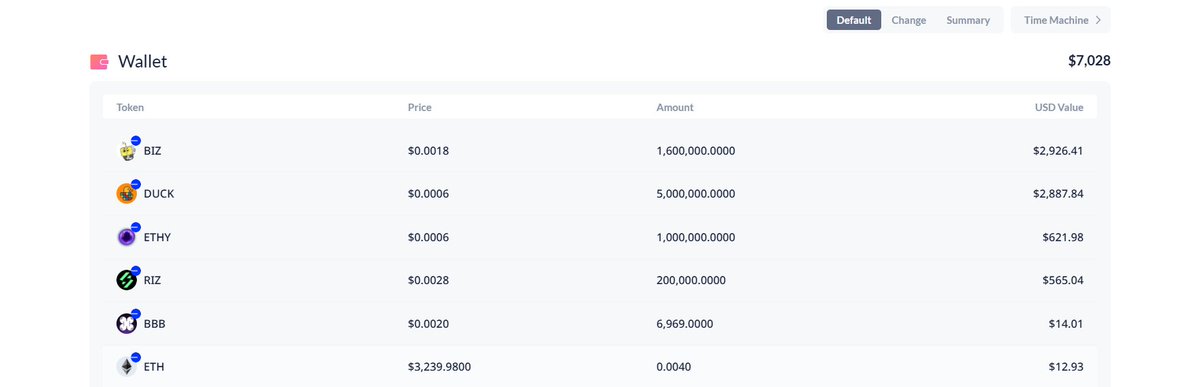
Task: Click the purple ETHY token icon
Action: [126, 237]
